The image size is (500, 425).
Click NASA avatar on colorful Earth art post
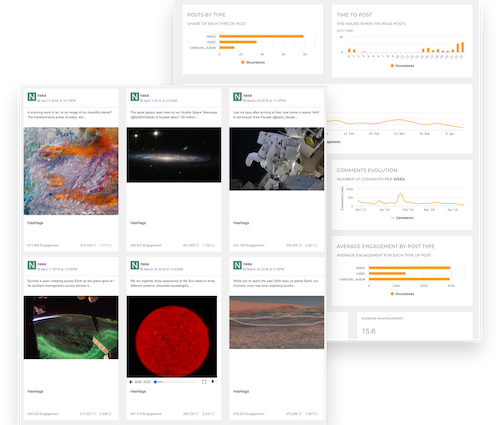point(32,97)
